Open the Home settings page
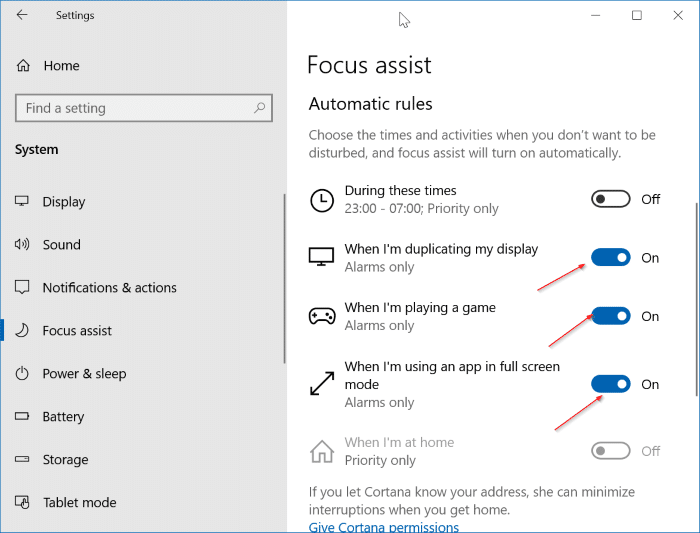Screen dimensions: 700x533 click(61, 66)
